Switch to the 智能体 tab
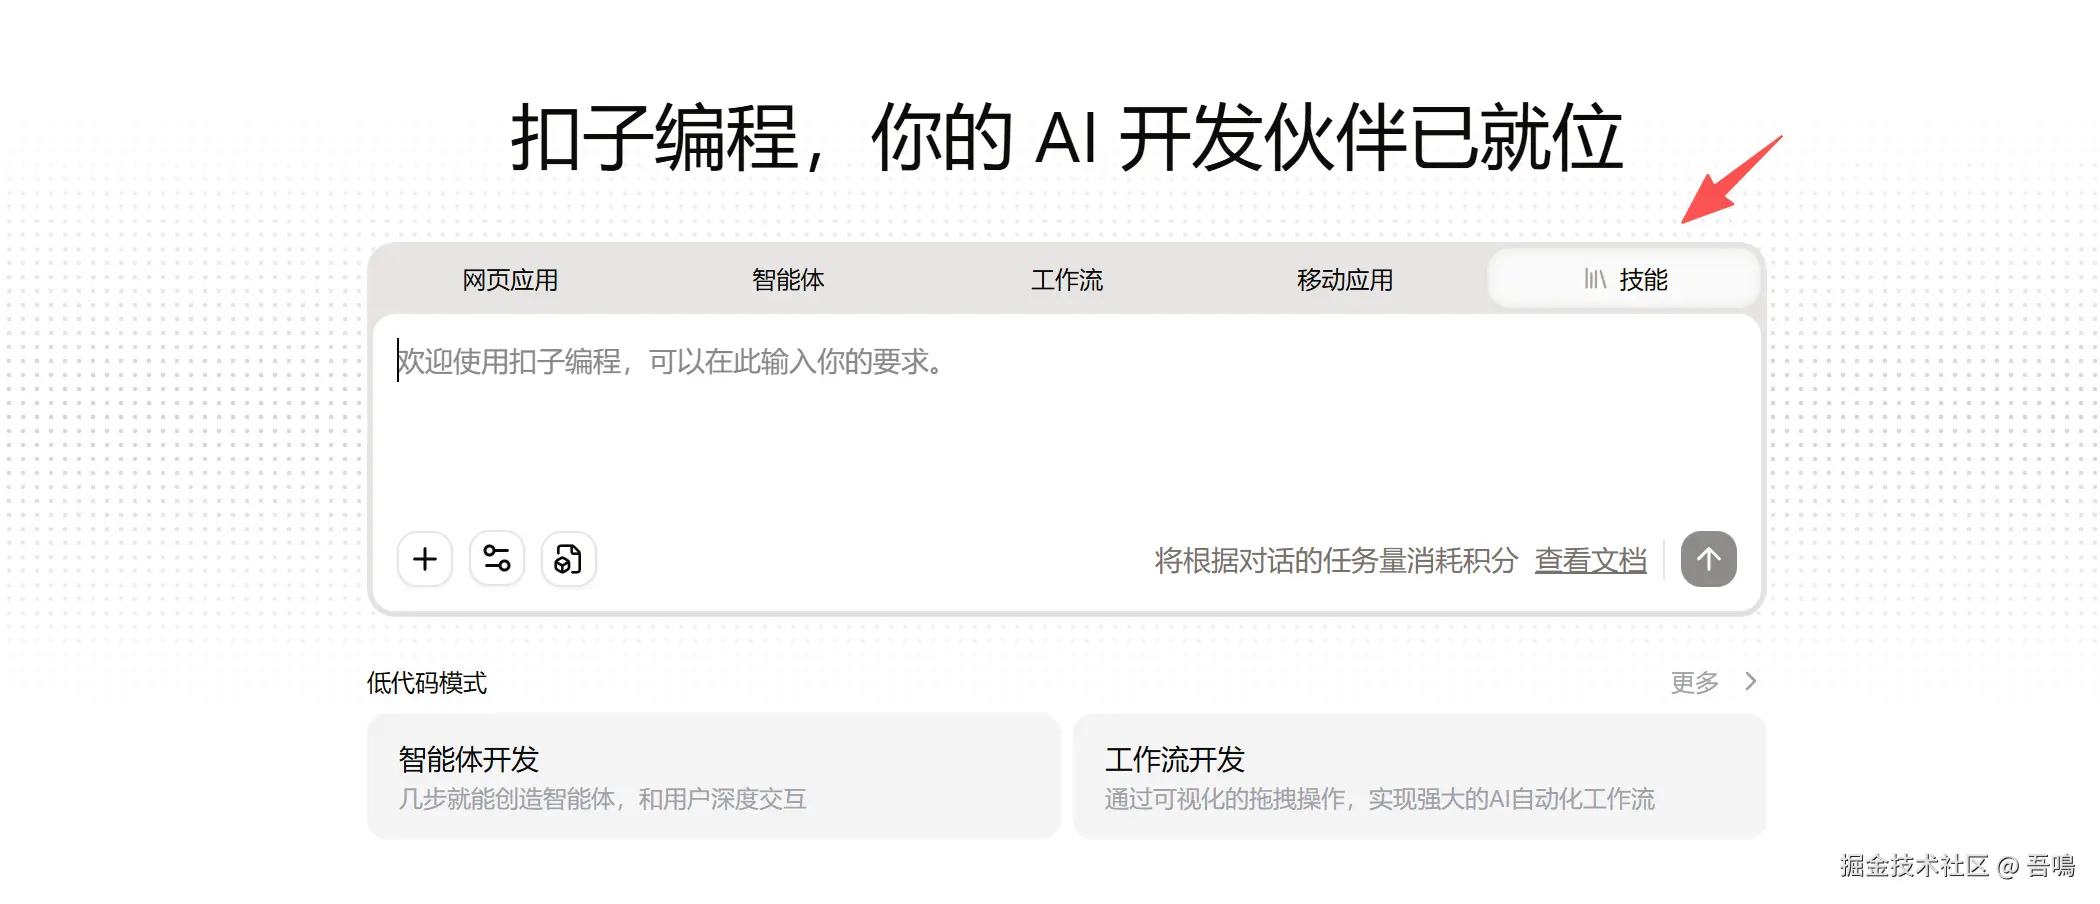 (x=788, y=280)
